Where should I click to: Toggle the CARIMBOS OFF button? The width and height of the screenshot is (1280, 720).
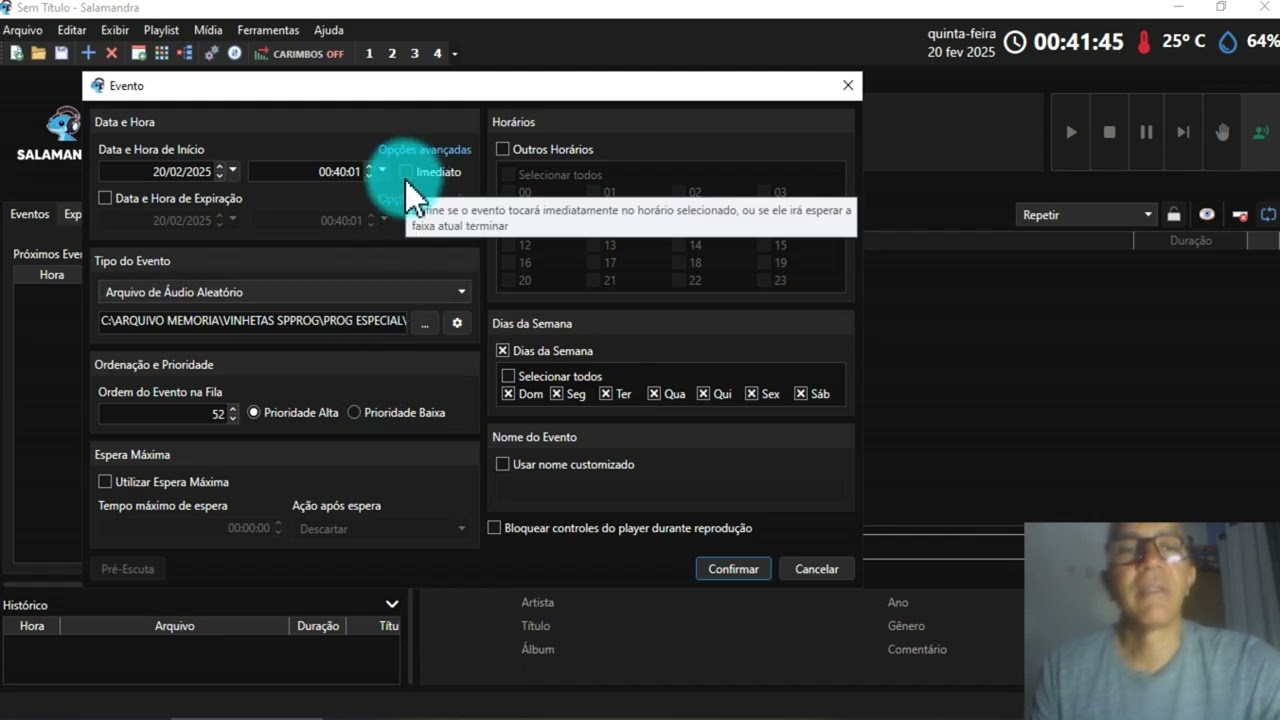coord(300,54)
